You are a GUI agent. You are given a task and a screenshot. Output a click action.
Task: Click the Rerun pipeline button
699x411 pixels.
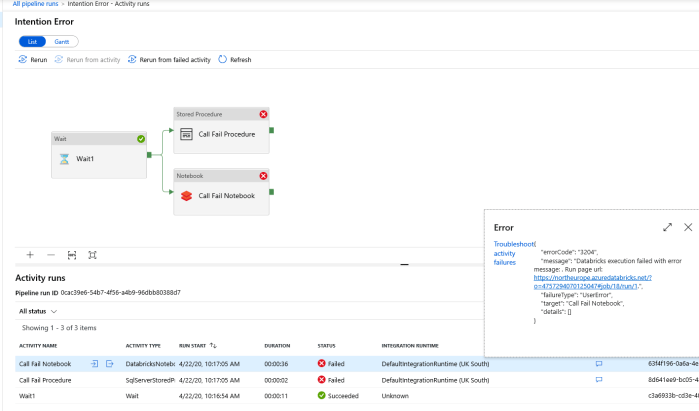click(33, 59)
